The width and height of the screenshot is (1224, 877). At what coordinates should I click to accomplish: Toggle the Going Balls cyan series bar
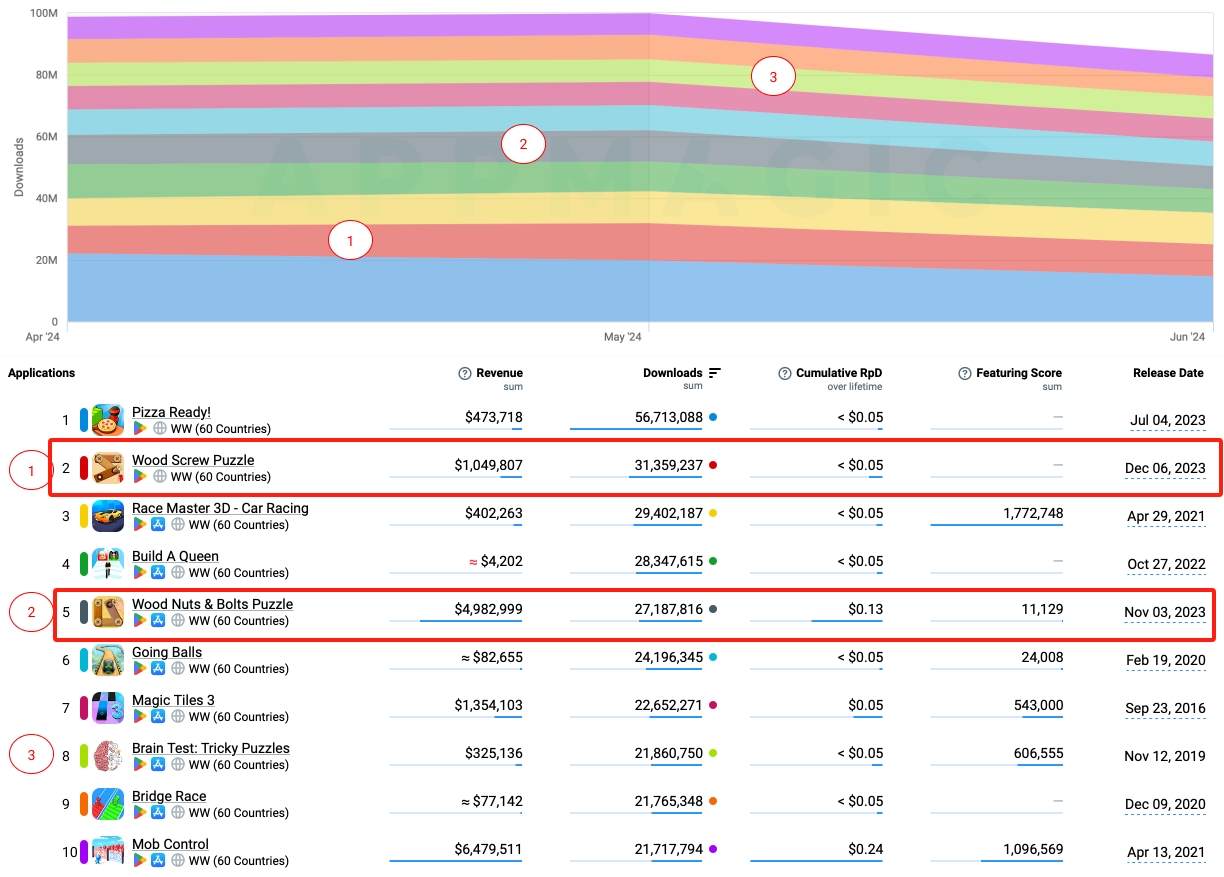pos(84,660)
